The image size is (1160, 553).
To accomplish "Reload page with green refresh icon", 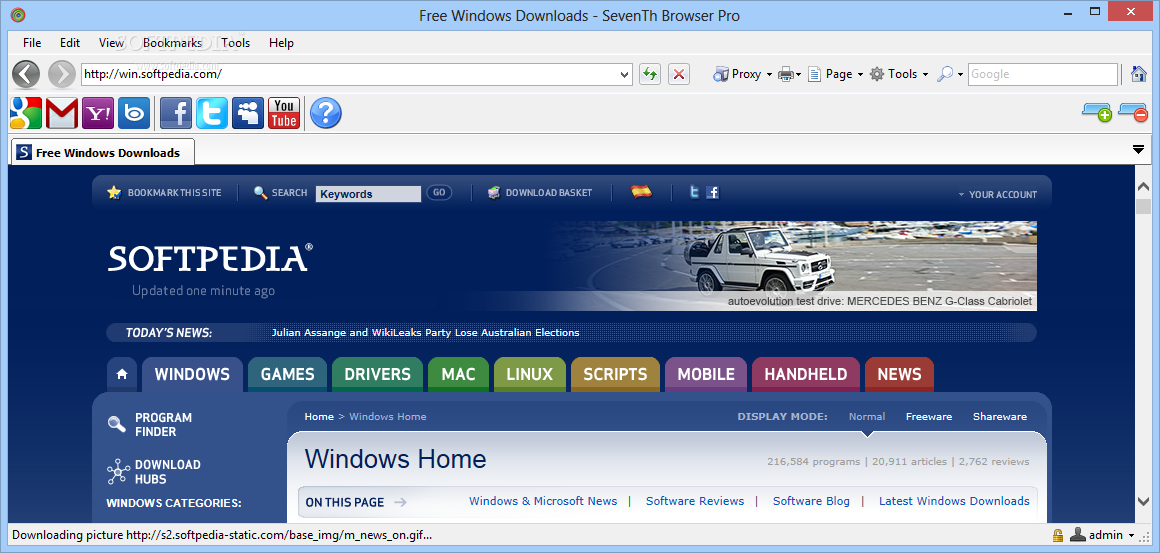I will click(x=650, y=74).
